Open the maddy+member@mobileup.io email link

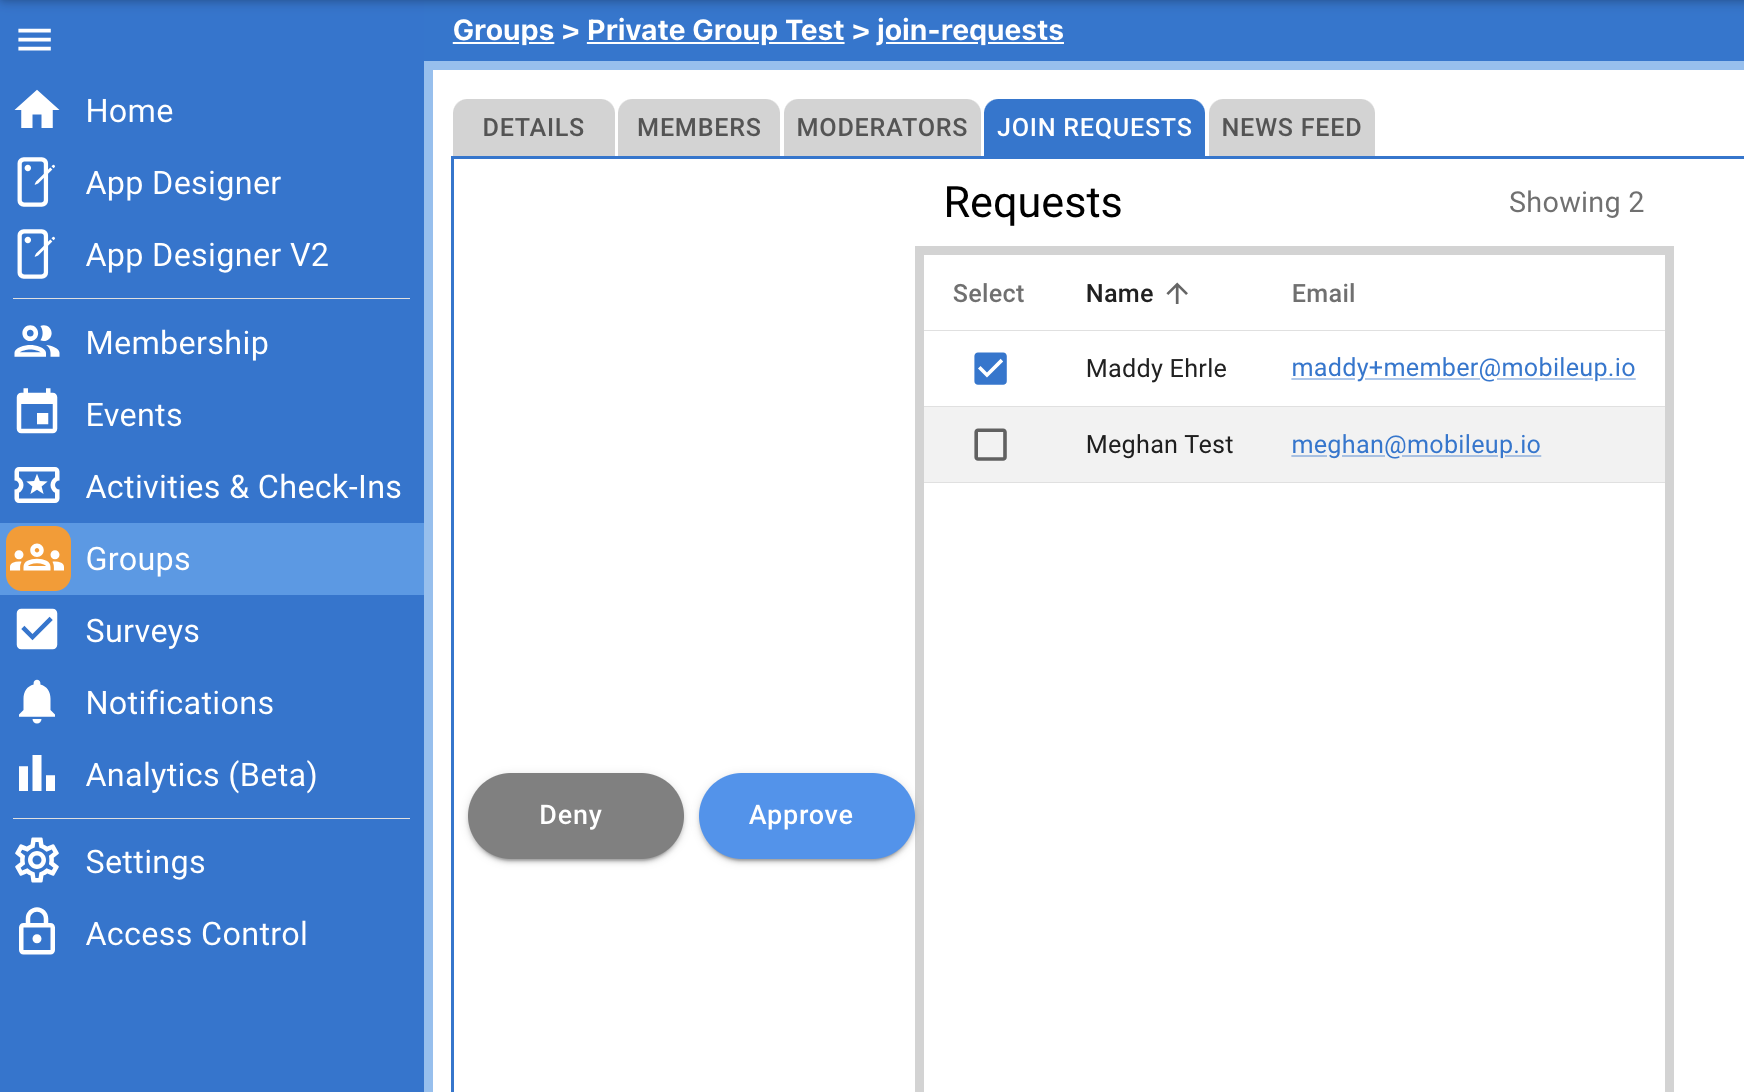1463,368
